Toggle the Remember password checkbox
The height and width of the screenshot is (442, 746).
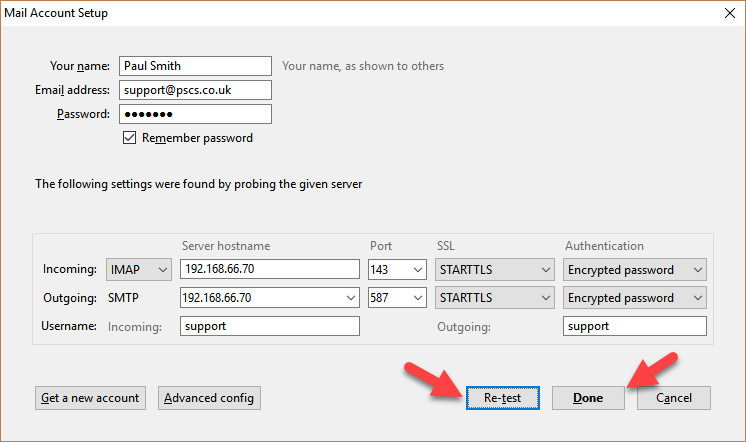tap(129, 138)
